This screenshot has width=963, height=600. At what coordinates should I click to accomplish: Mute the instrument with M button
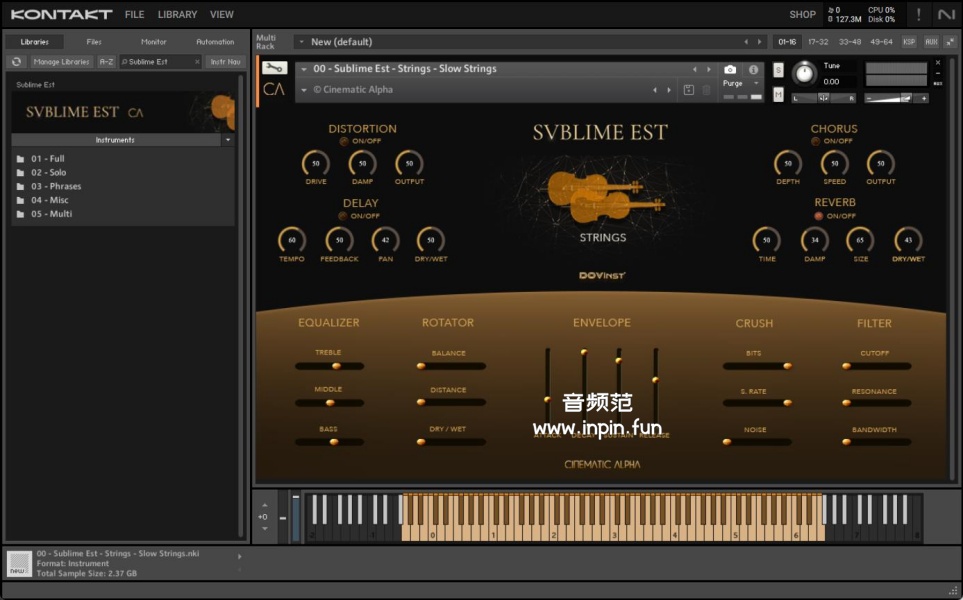778,94
